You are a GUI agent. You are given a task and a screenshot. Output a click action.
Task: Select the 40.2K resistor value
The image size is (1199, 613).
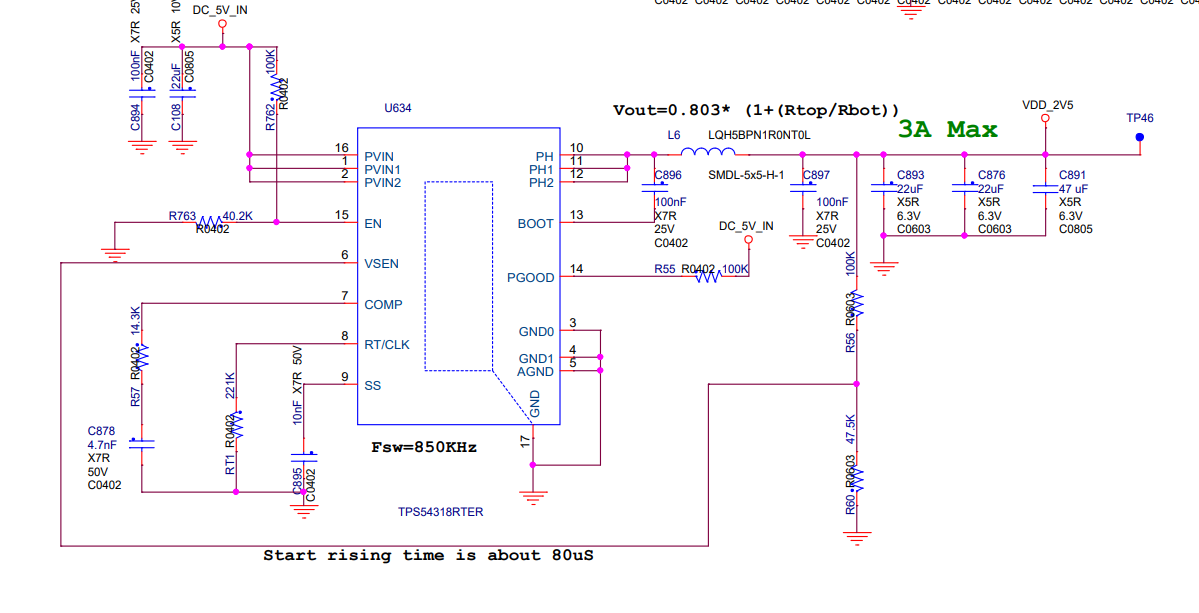[x=238, y=216]
